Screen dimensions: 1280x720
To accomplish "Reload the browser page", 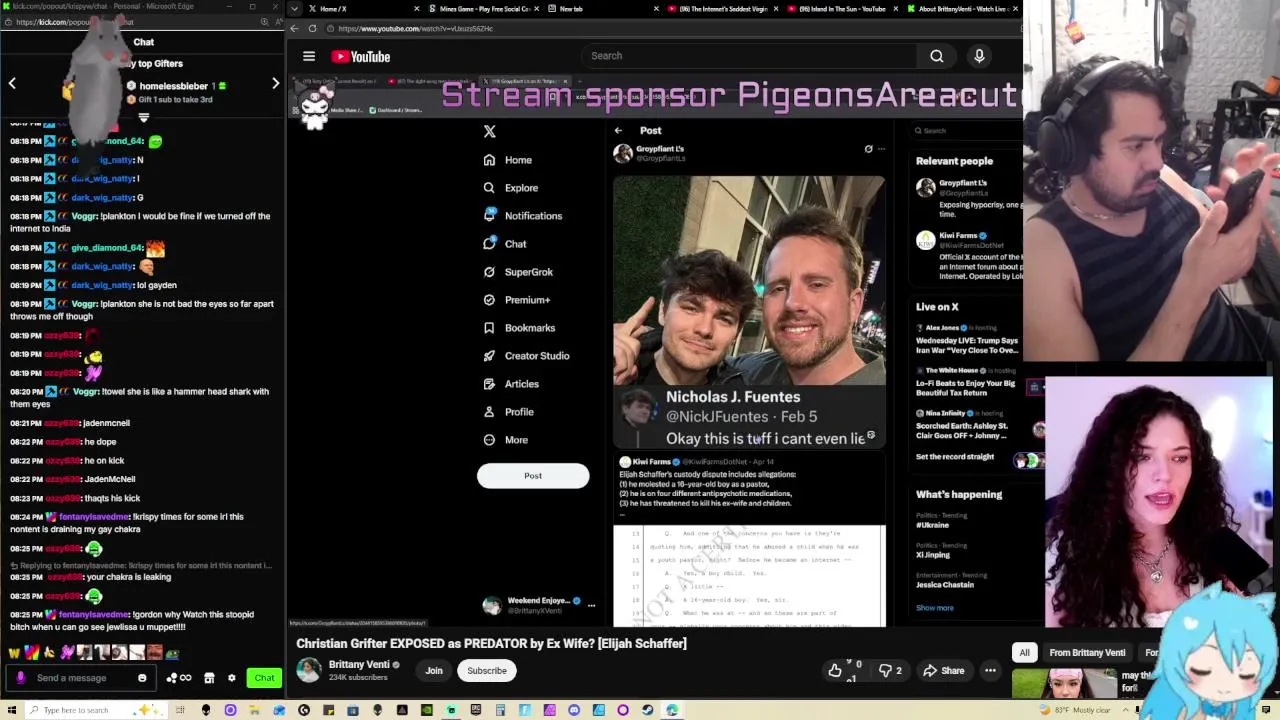I will click(312, 28).
